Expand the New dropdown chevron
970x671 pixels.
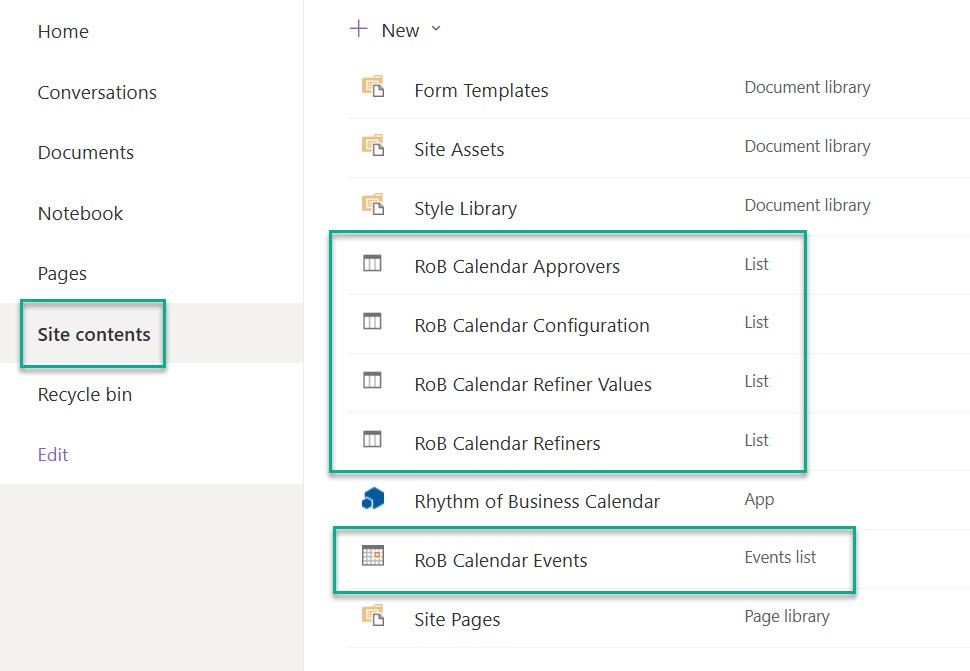tap(436, 28)
